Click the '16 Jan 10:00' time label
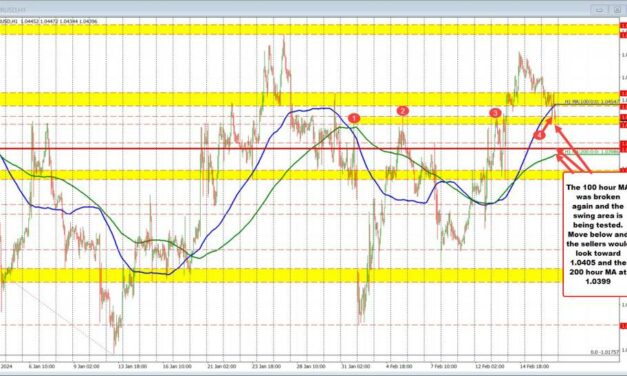Image resolution: width=627 pixels, height=376 pixels. pyautogui.click(x=178, y=366)
